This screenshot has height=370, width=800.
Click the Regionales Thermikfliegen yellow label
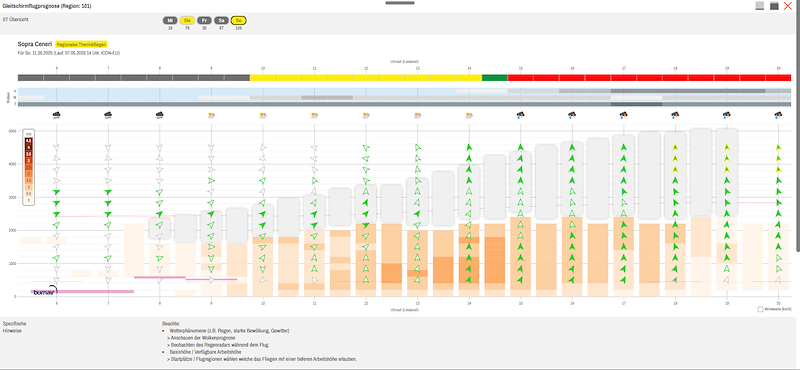pyautogui.click(x=81, y=44)
